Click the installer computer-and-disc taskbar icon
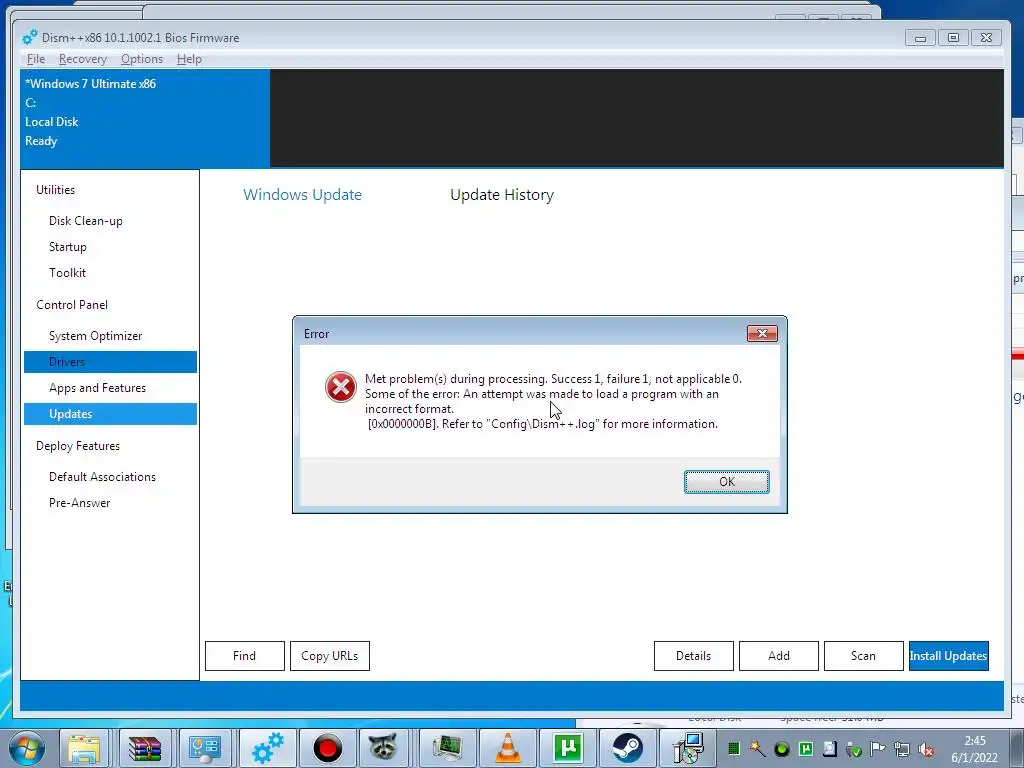Viewport: 1024px width, 768px height. click(688, 748)
